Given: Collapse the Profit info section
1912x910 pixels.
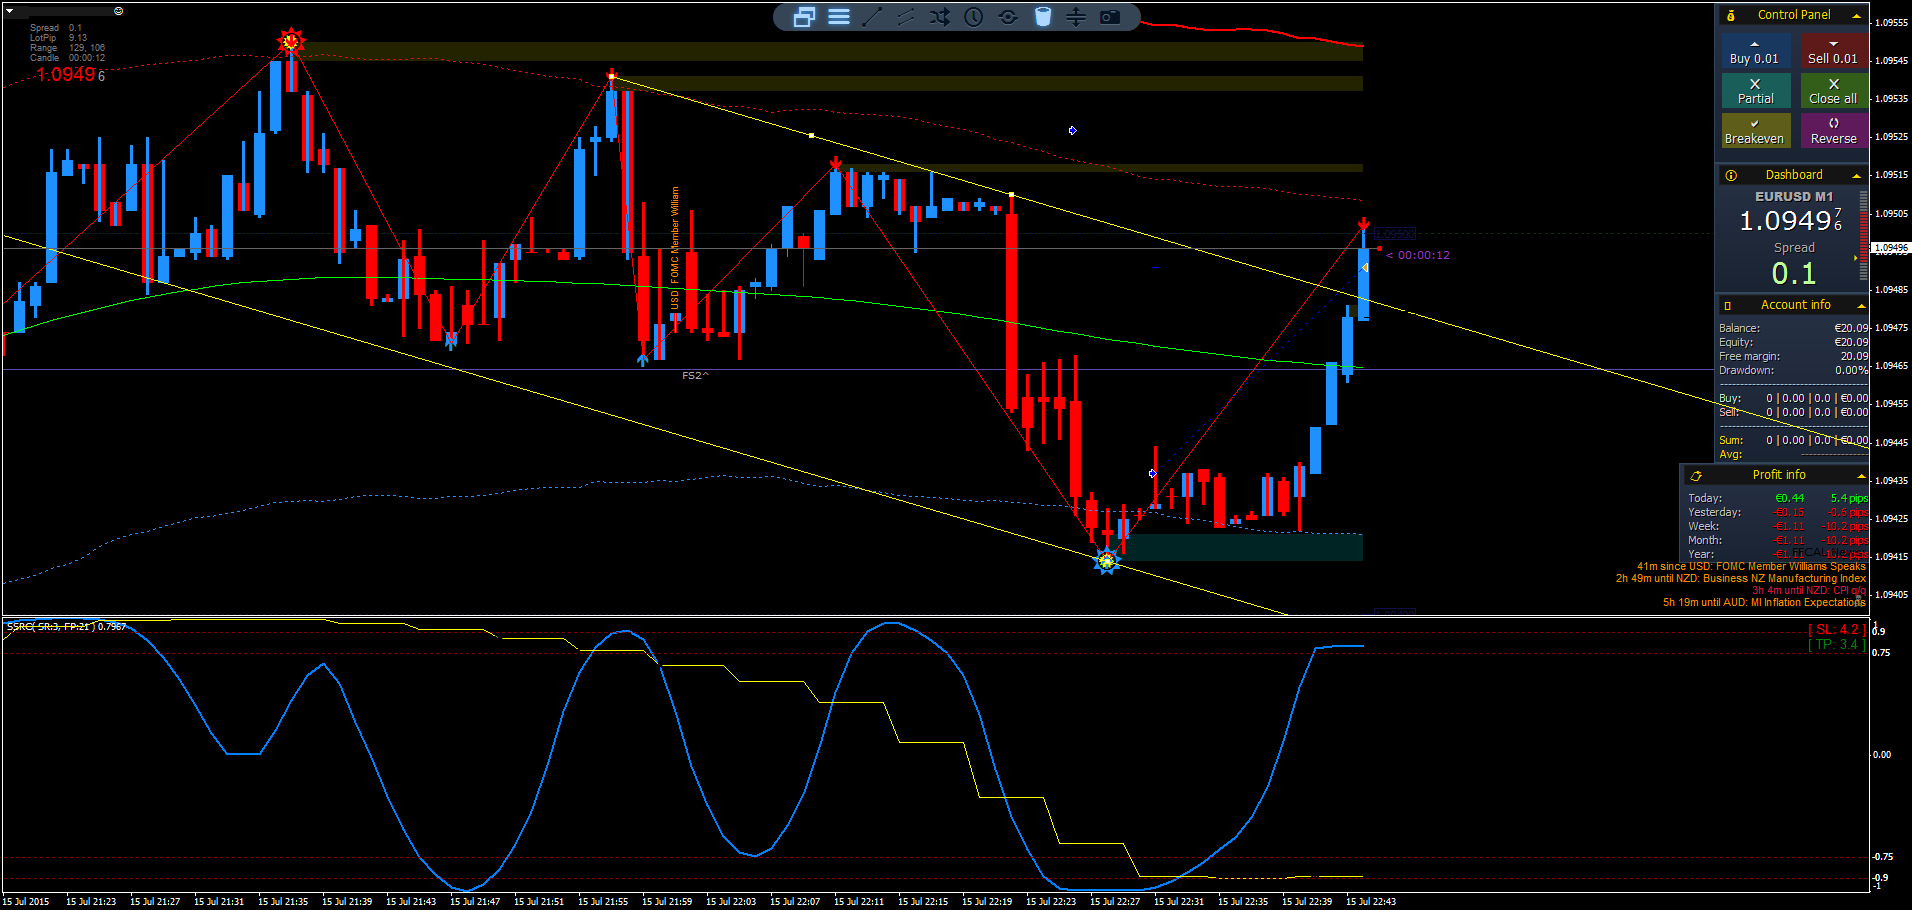Looking at the screenshot, I should (1861, 476).
